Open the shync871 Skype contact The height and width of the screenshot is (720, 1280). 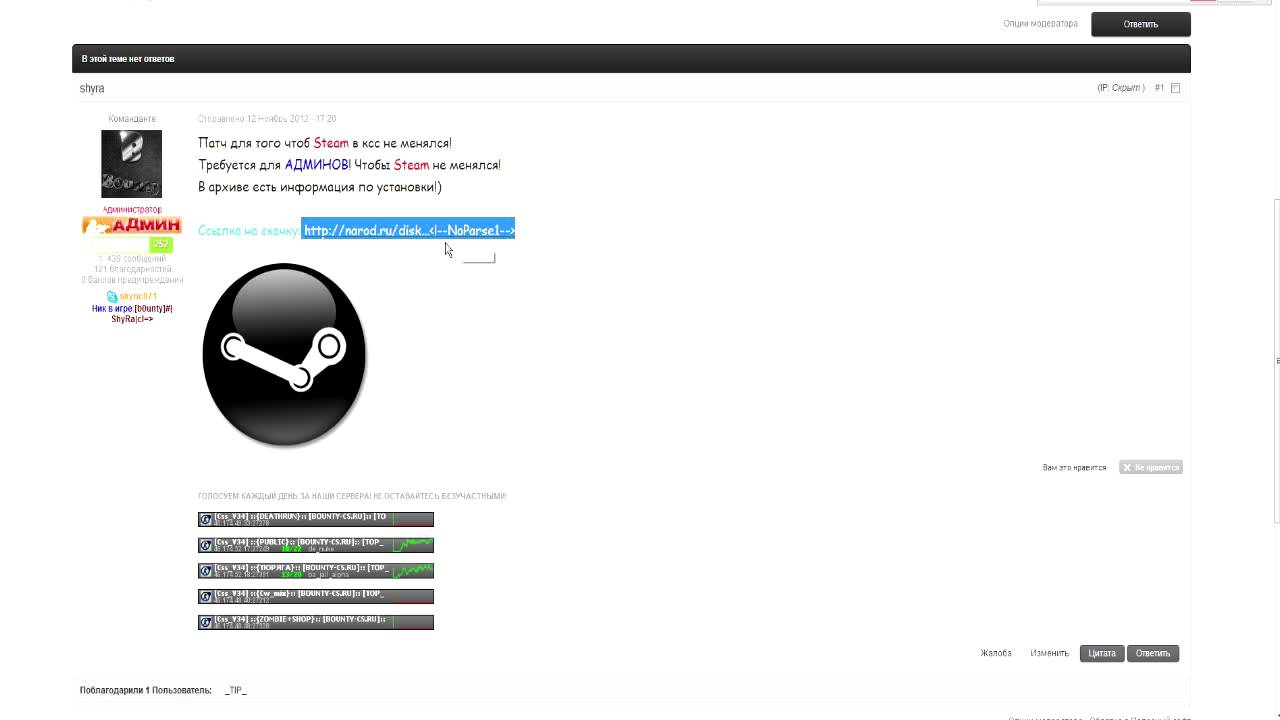pyautogui.click(x=138, y=297)
